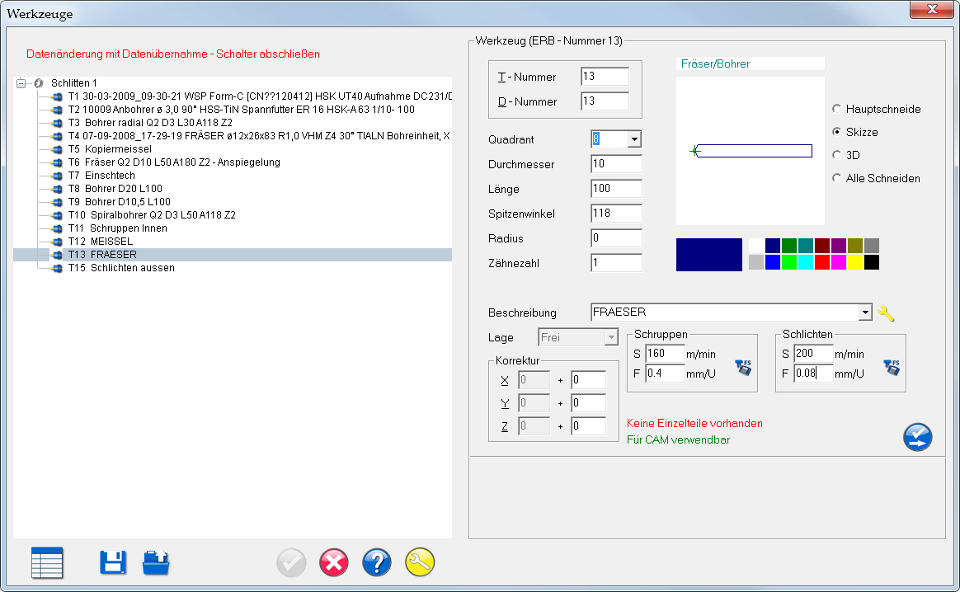Click the Zähnezahl input field
The height and width of the screenshot is (592, 960).
click(x=617, y=263)
